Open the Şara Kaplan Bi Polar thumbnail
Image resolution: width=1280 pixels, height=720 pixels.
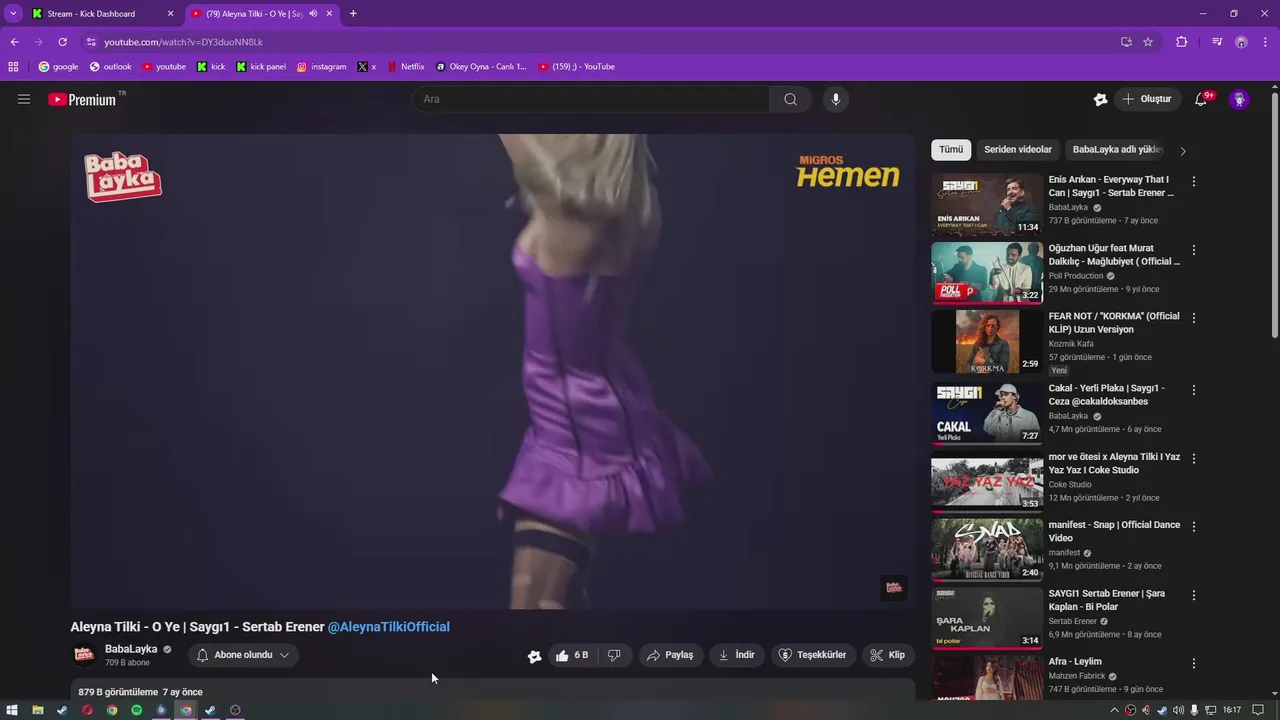point(987,618)
